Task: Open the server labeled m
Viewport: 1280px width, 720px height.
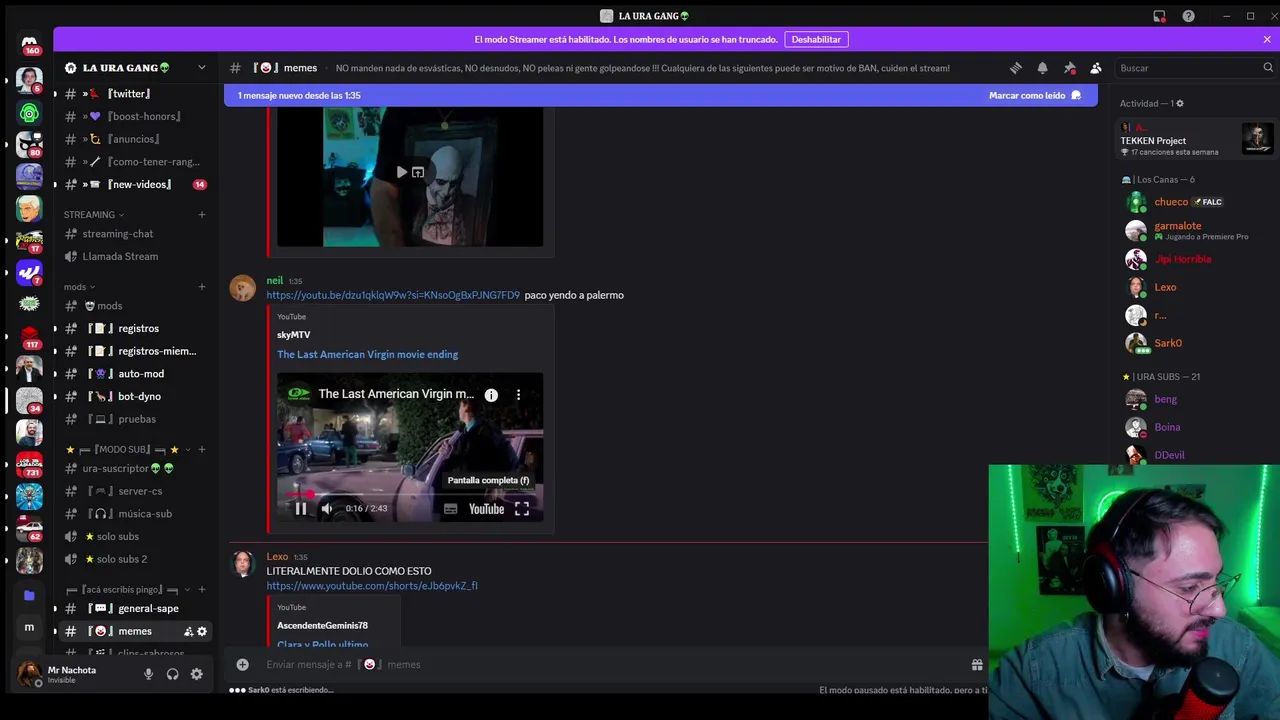Action: [x=29, y=627]
